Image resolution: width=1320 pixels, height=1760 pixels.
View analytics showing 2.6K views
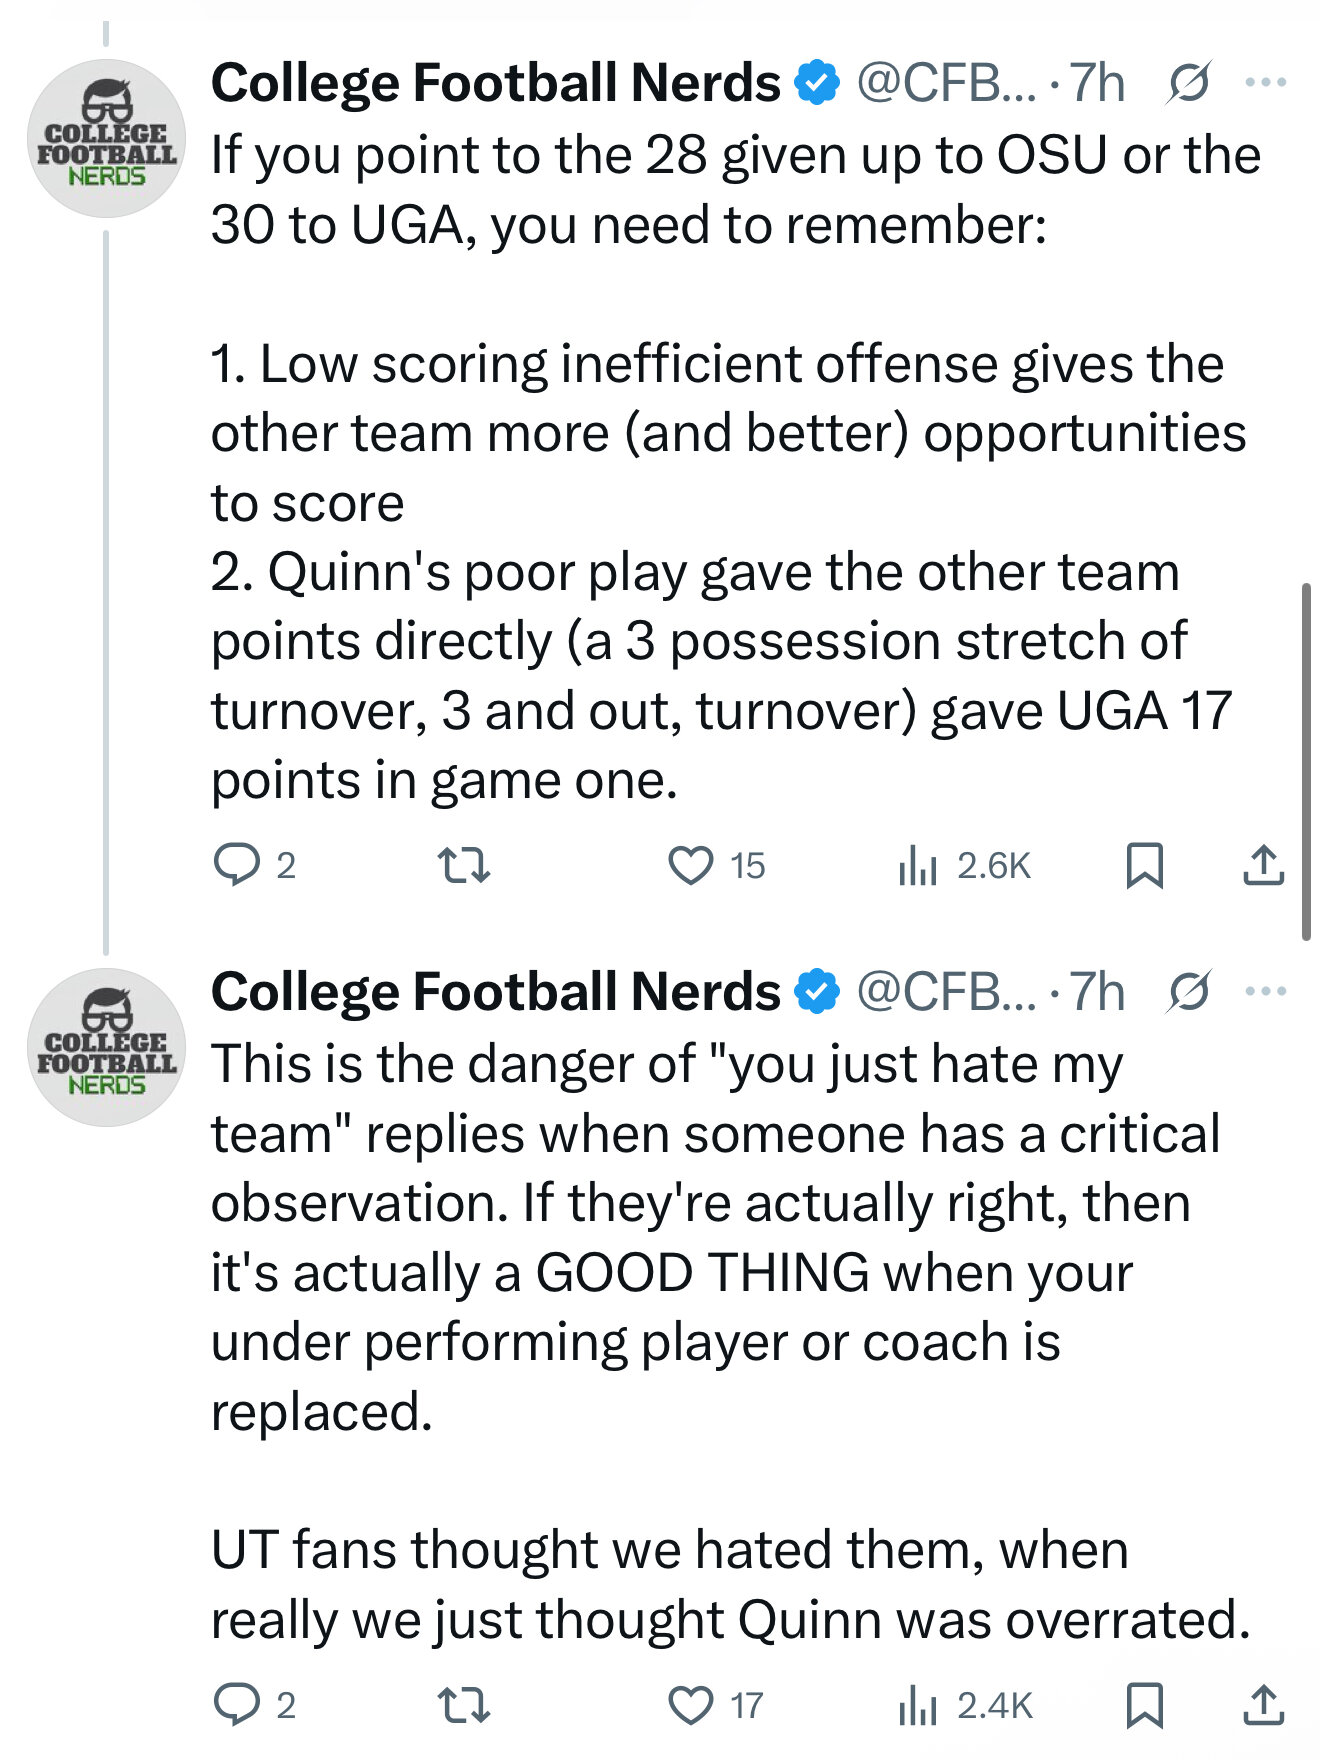[x=964, y=865]
